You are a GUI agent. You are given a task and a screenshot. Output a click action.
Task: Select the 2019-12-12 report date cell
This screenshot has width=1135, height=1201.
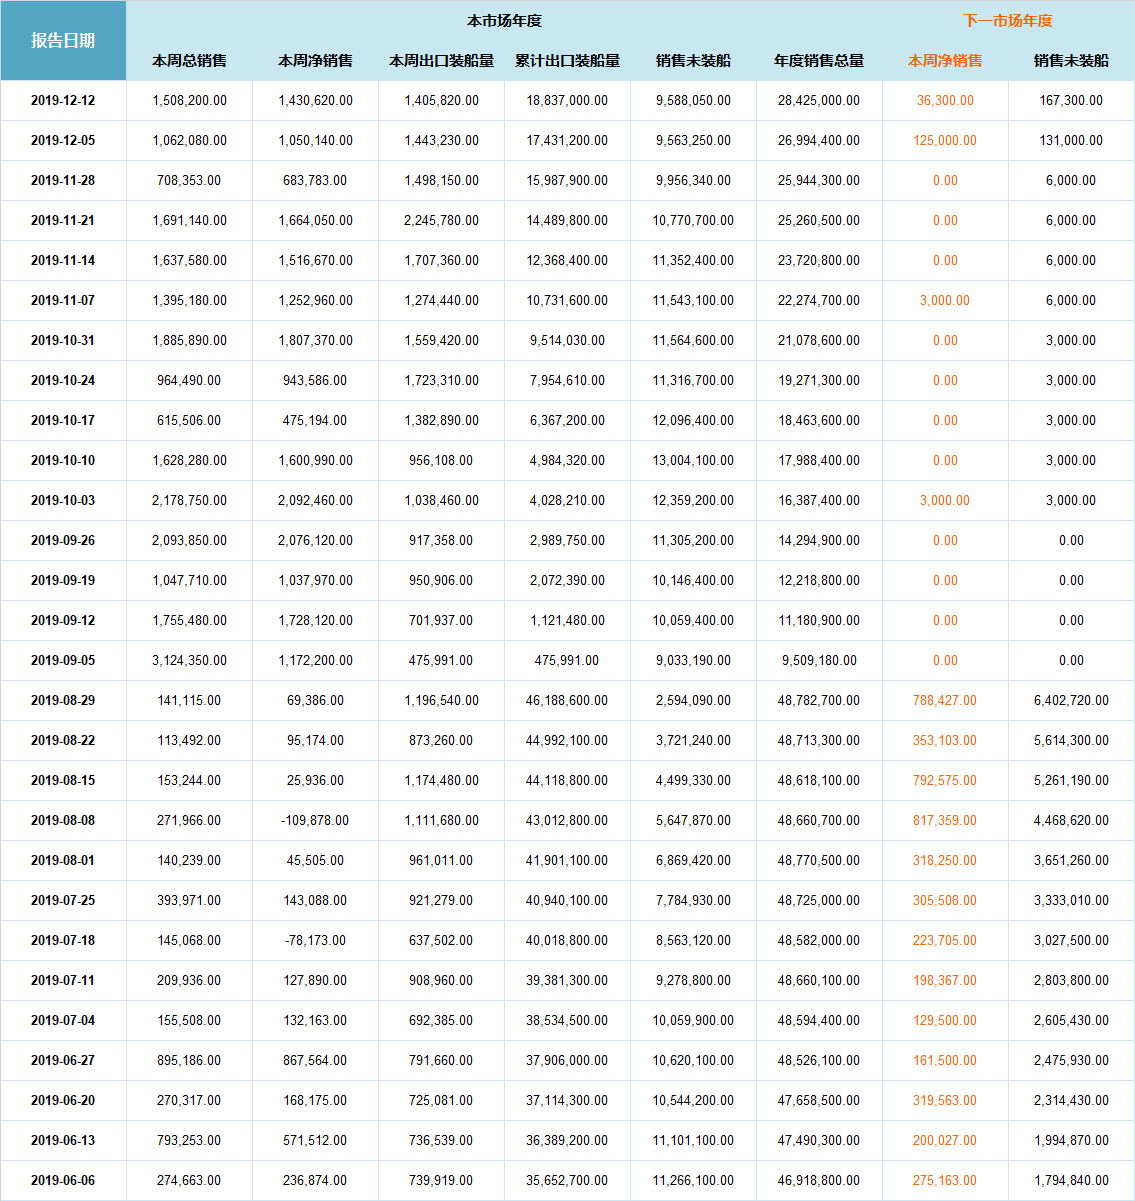(x=63, y=100)
